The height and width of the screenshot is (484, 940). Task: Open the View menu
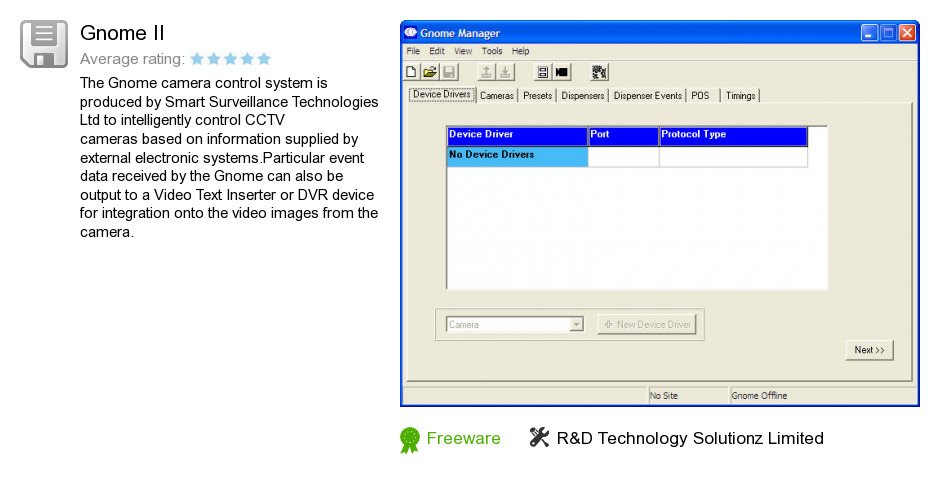click(x=463, y=51)
